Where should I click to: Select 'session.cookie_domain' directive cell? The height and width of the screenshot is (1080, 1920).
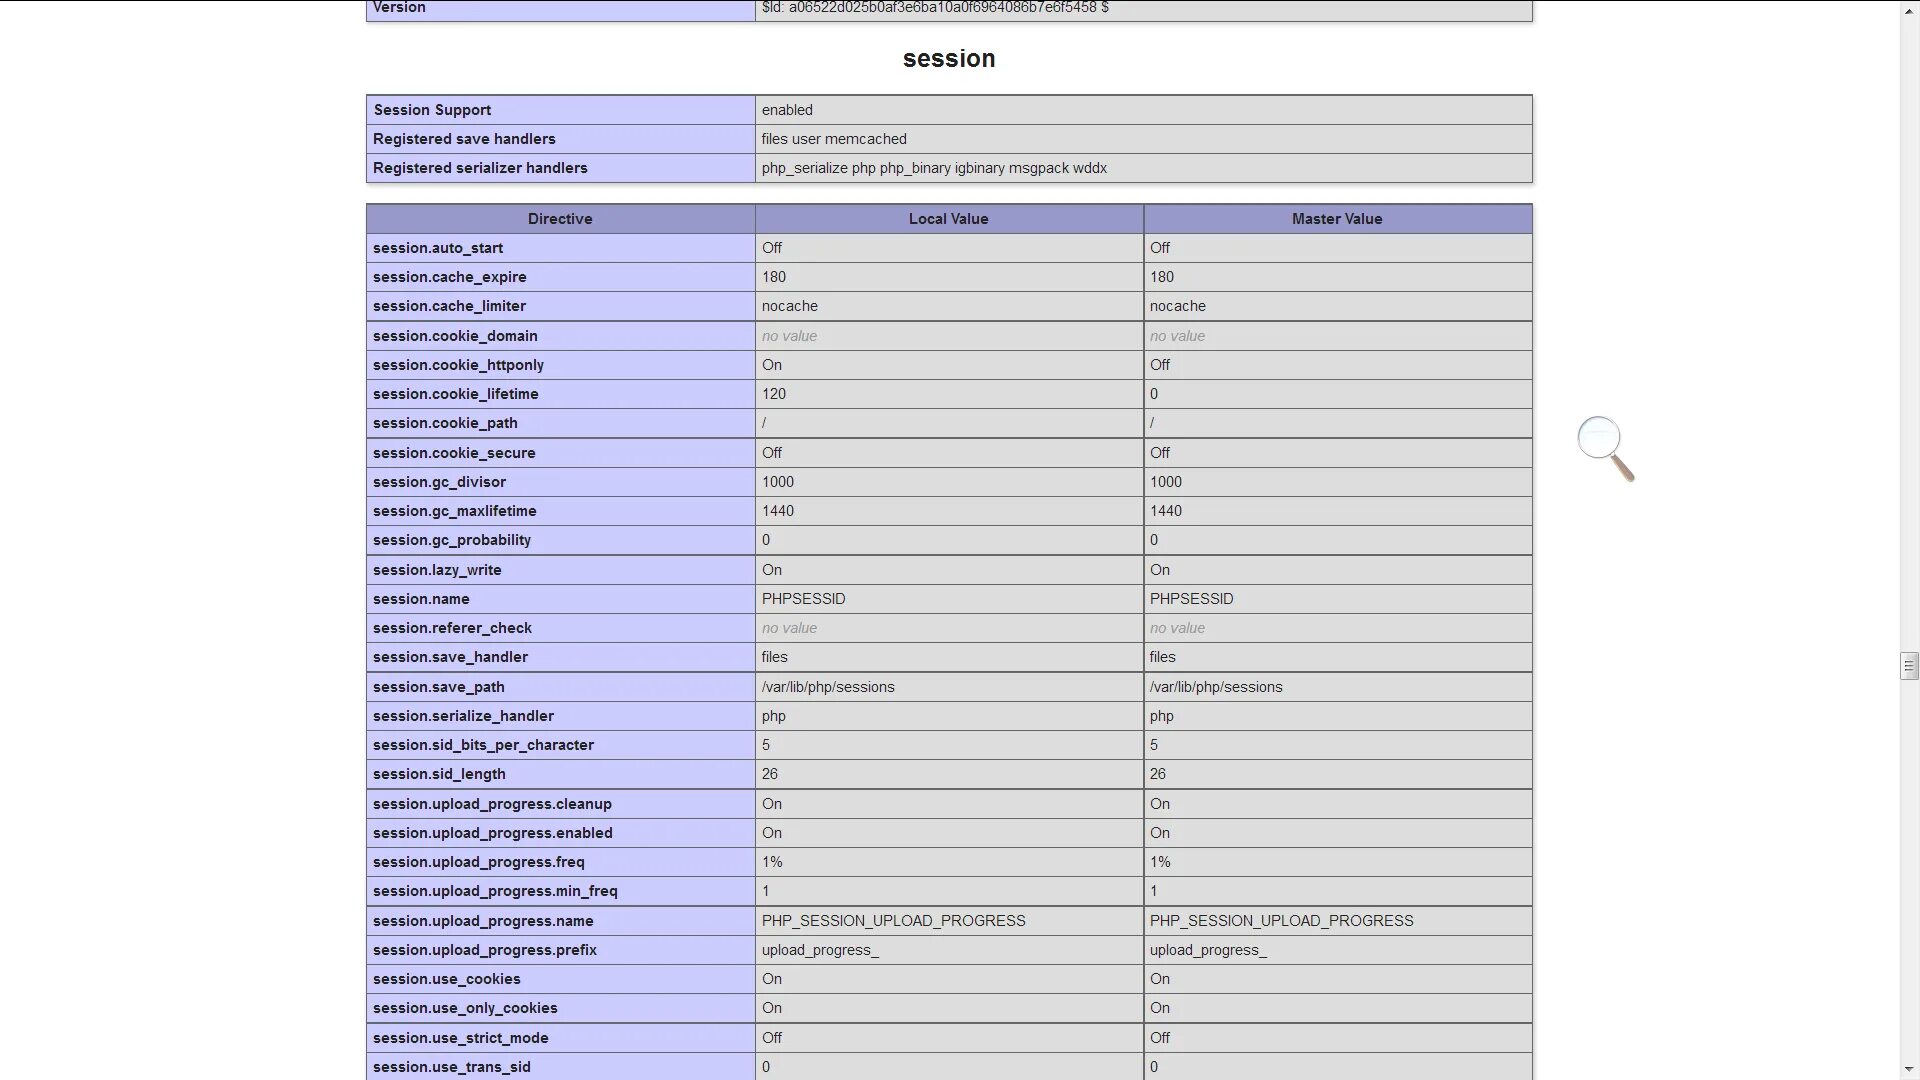[x=560, y=336]
